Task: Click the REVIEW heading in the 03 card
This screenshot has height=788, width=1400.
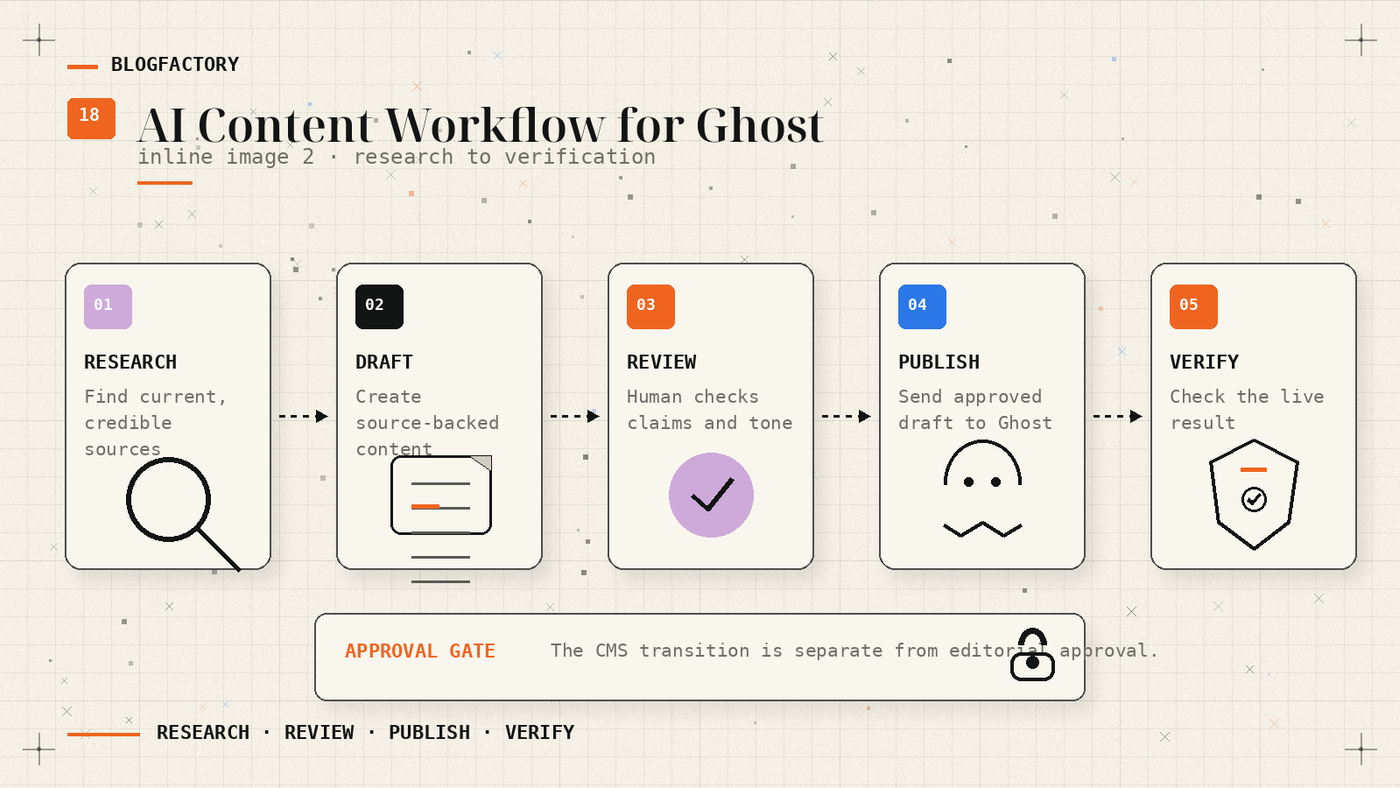Action: (x=662, y=362)
